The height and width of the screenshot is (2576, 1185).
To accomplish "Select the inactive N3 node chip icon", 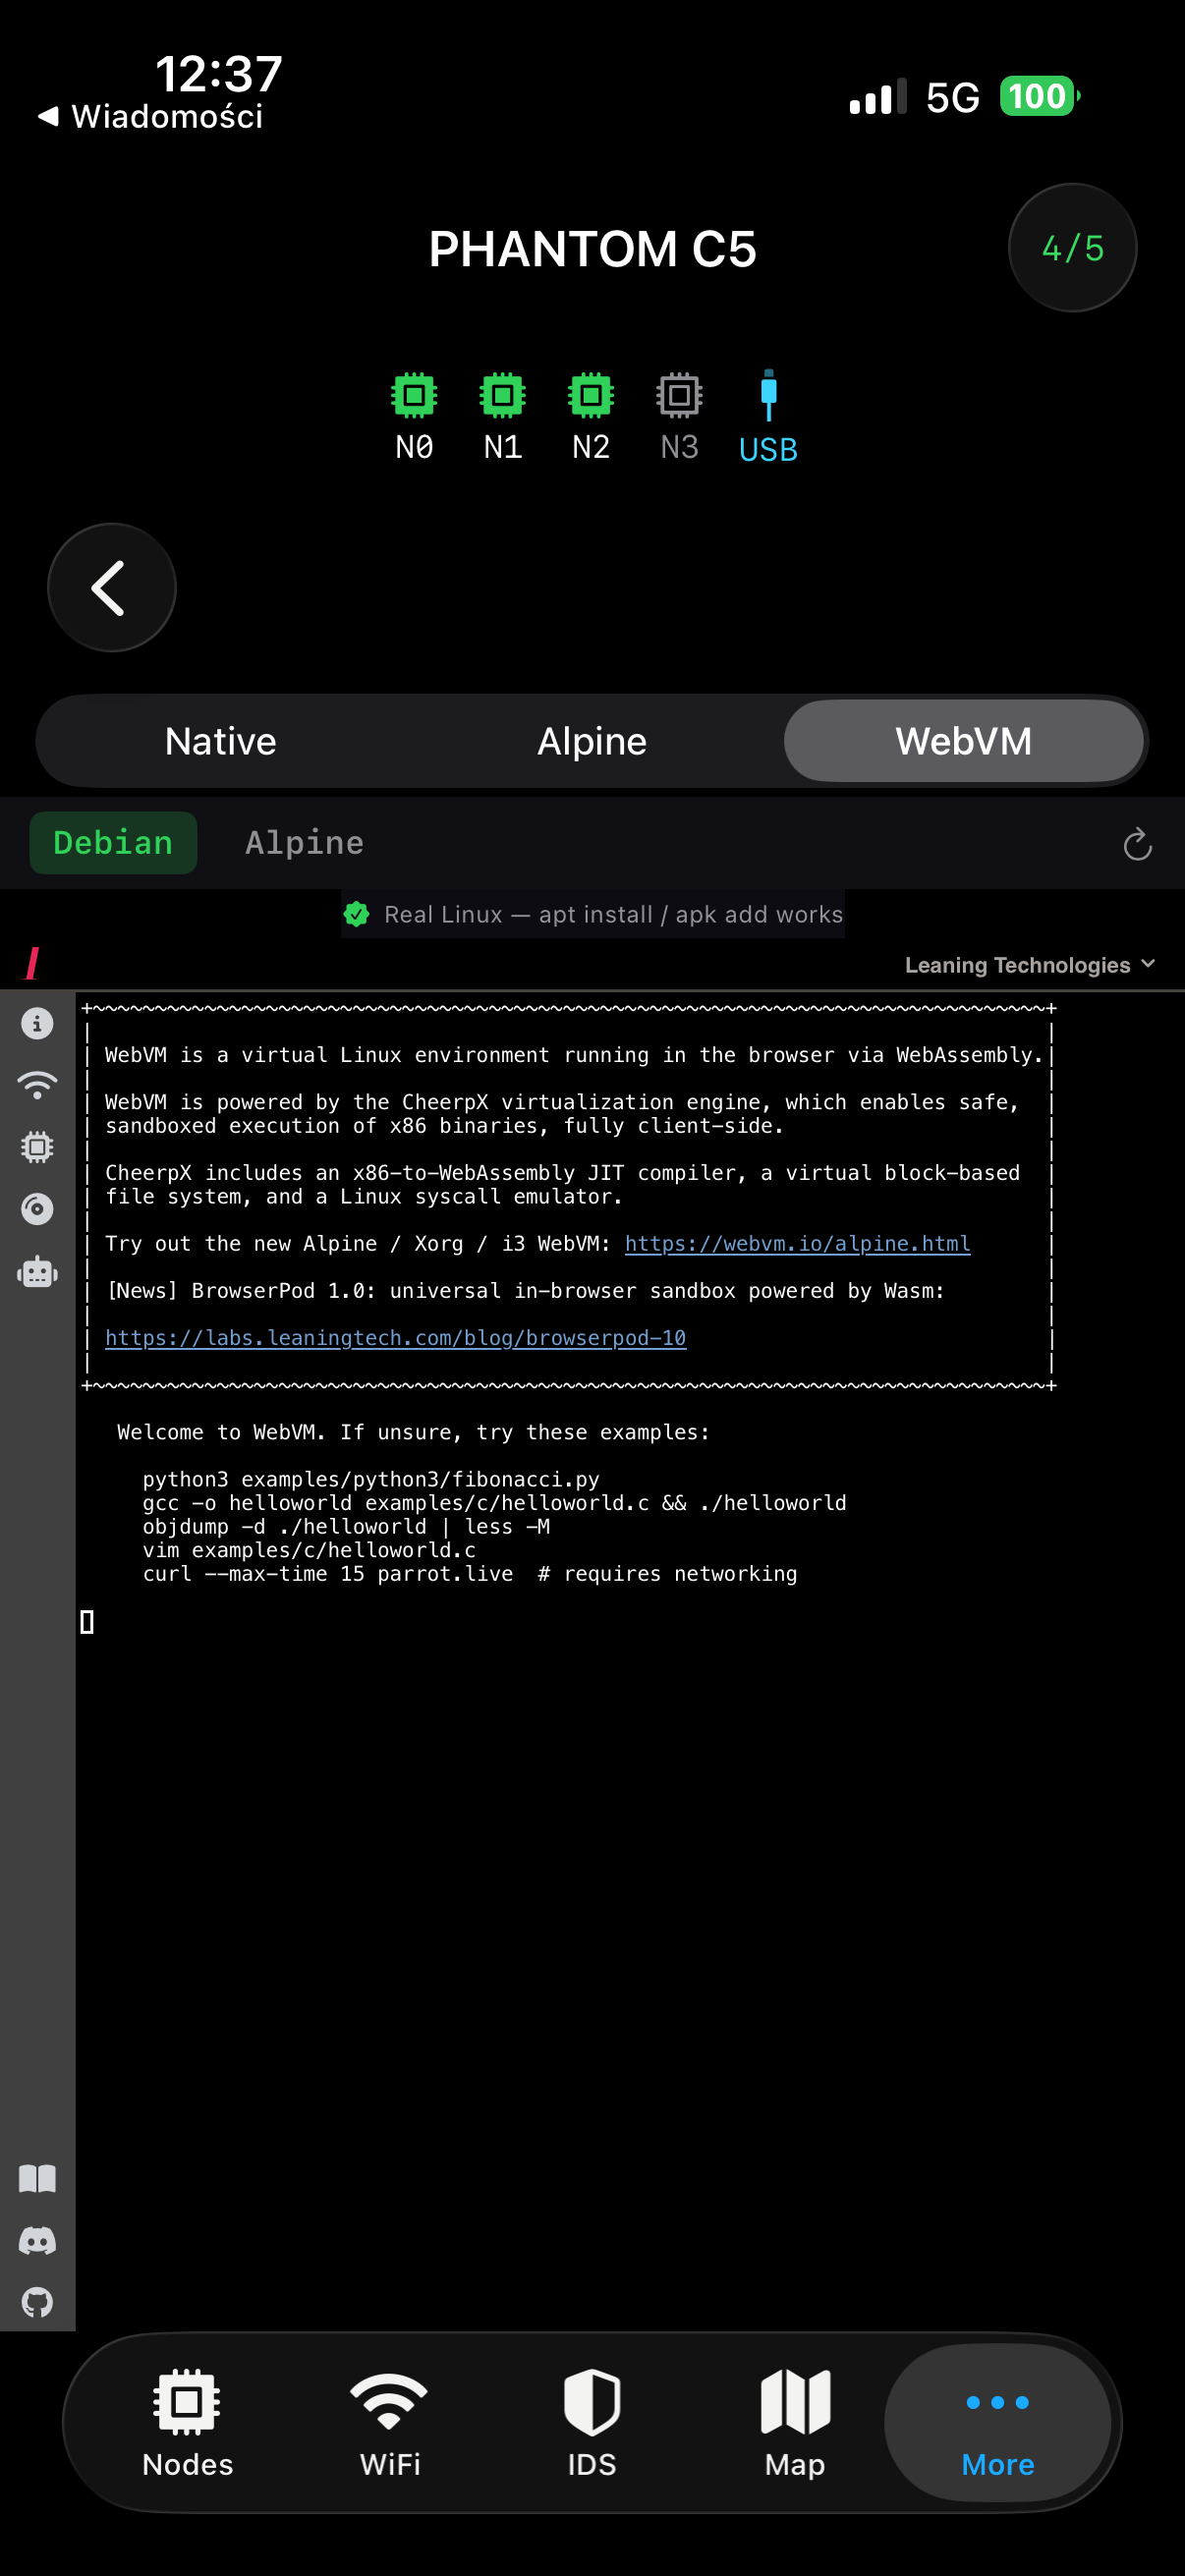I will click(680, 396).
